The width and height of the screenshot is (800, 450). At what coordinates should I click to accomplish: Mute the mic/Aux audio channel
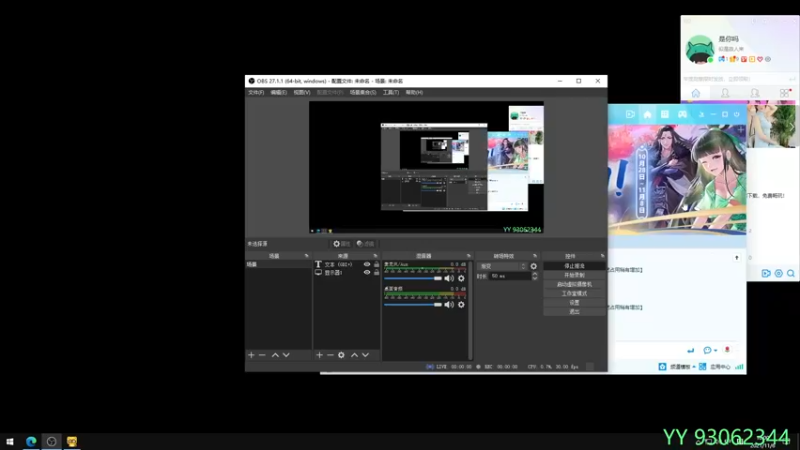coord(449,279)
